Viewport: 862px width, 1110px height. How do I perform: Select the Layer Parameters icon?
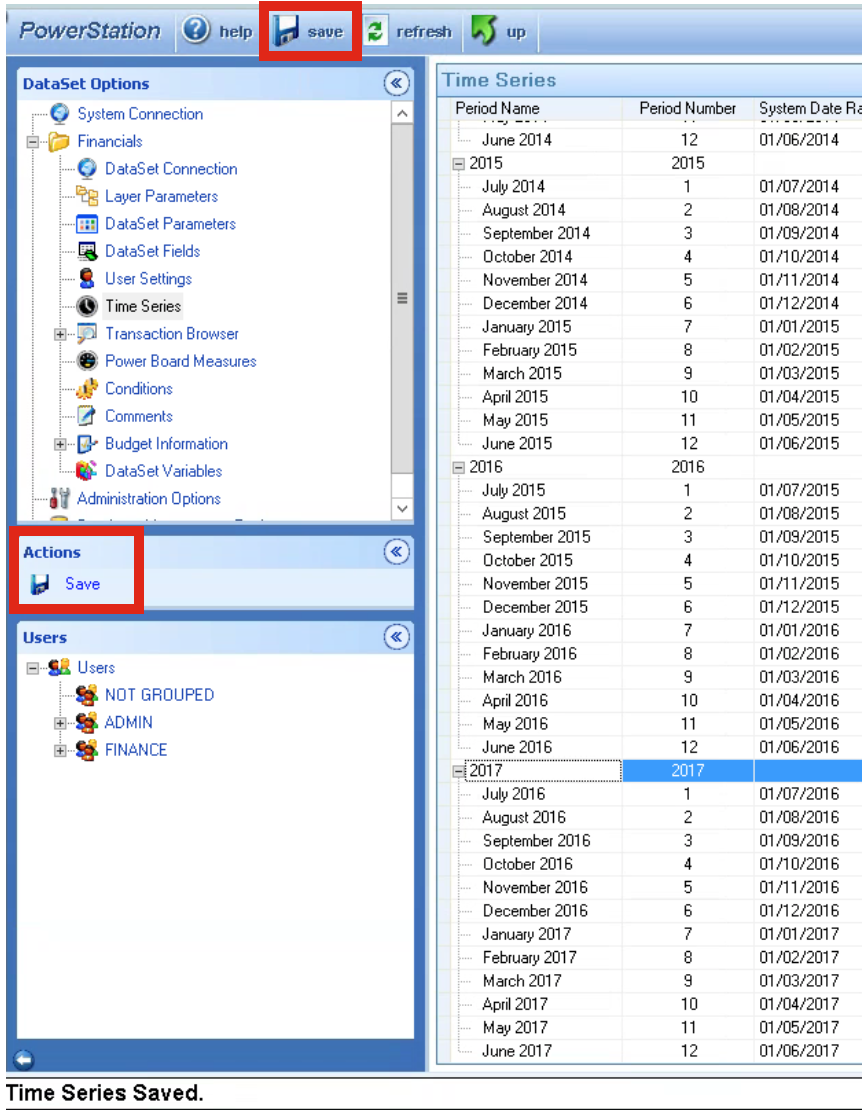coord(88,196)
